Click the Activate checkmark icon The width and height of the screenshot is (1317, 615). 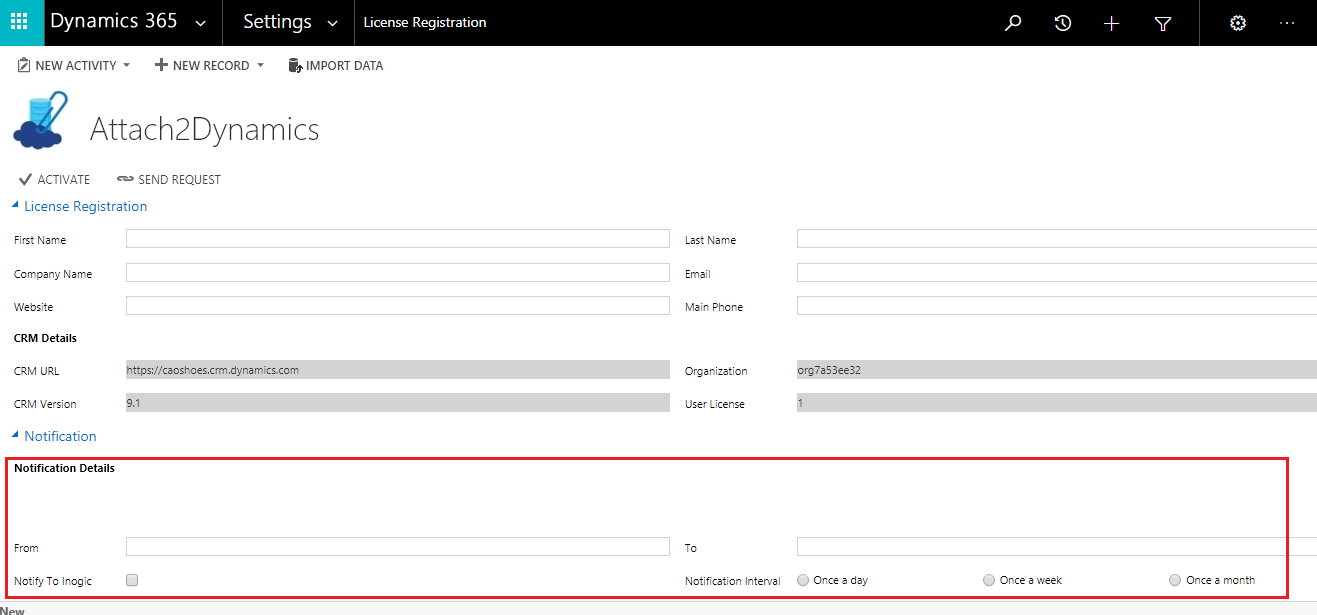(x=25, y=180)
